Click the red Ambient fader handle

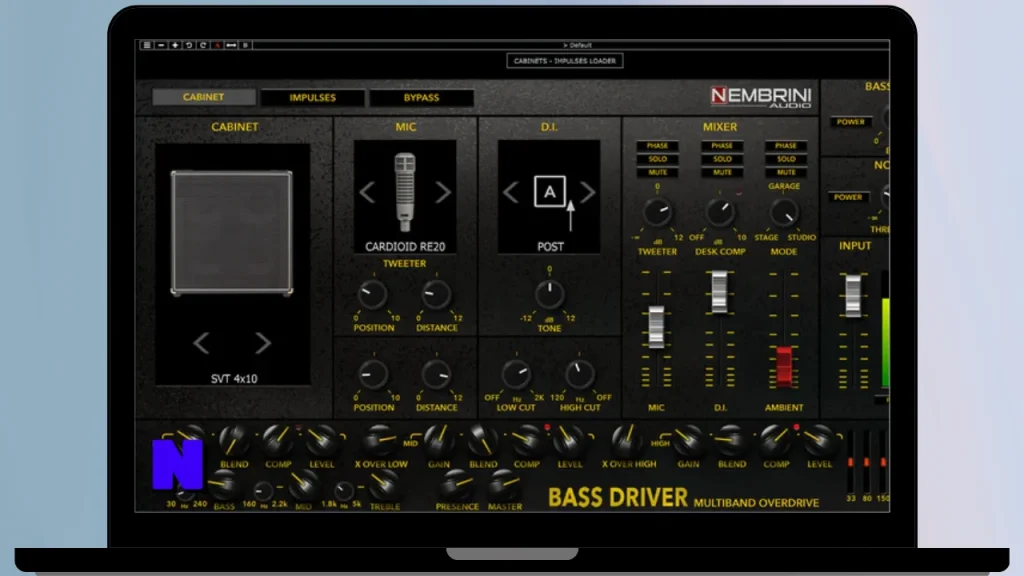click(784, 366)
